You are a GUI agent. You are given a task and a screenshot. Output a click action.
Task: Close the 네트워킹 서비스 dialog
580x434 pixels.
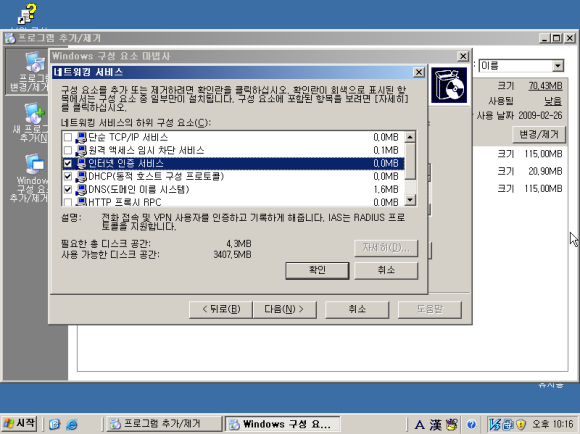418,72
